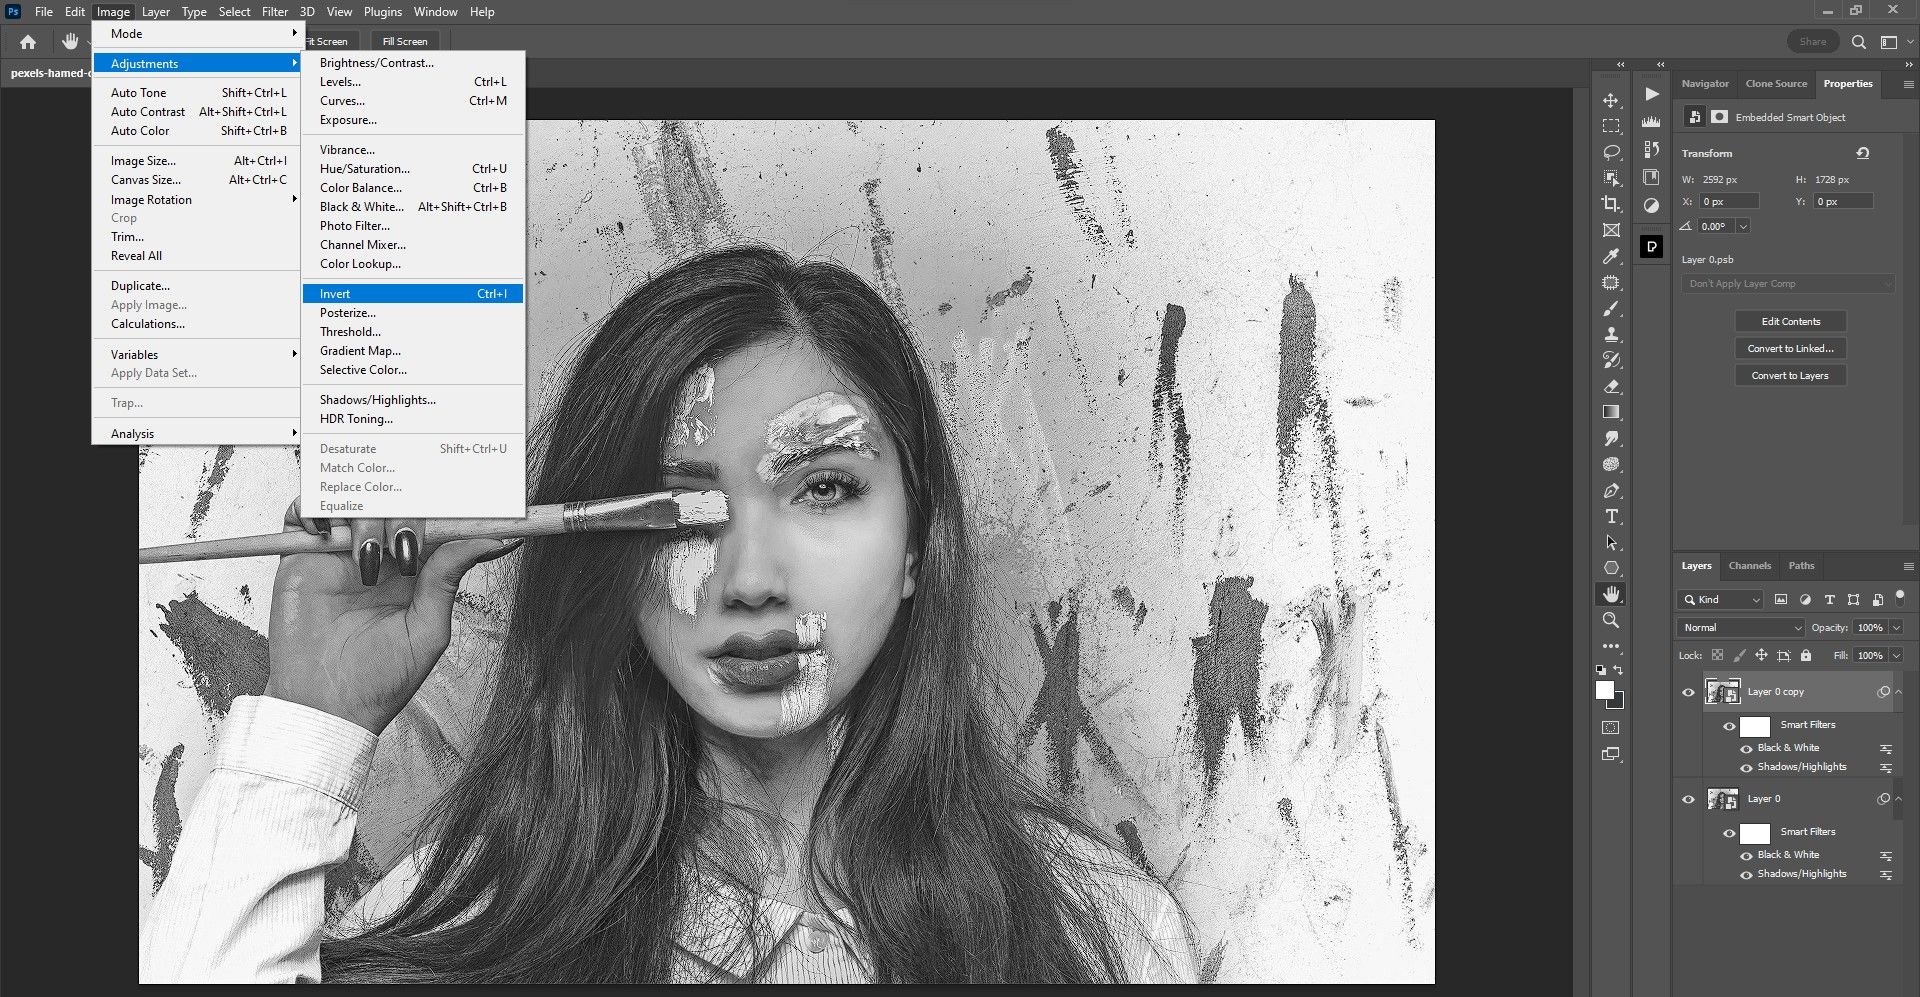Hide Smart Filters on Layer 0
This screenshot has height=997, width=1920.
1729,833
